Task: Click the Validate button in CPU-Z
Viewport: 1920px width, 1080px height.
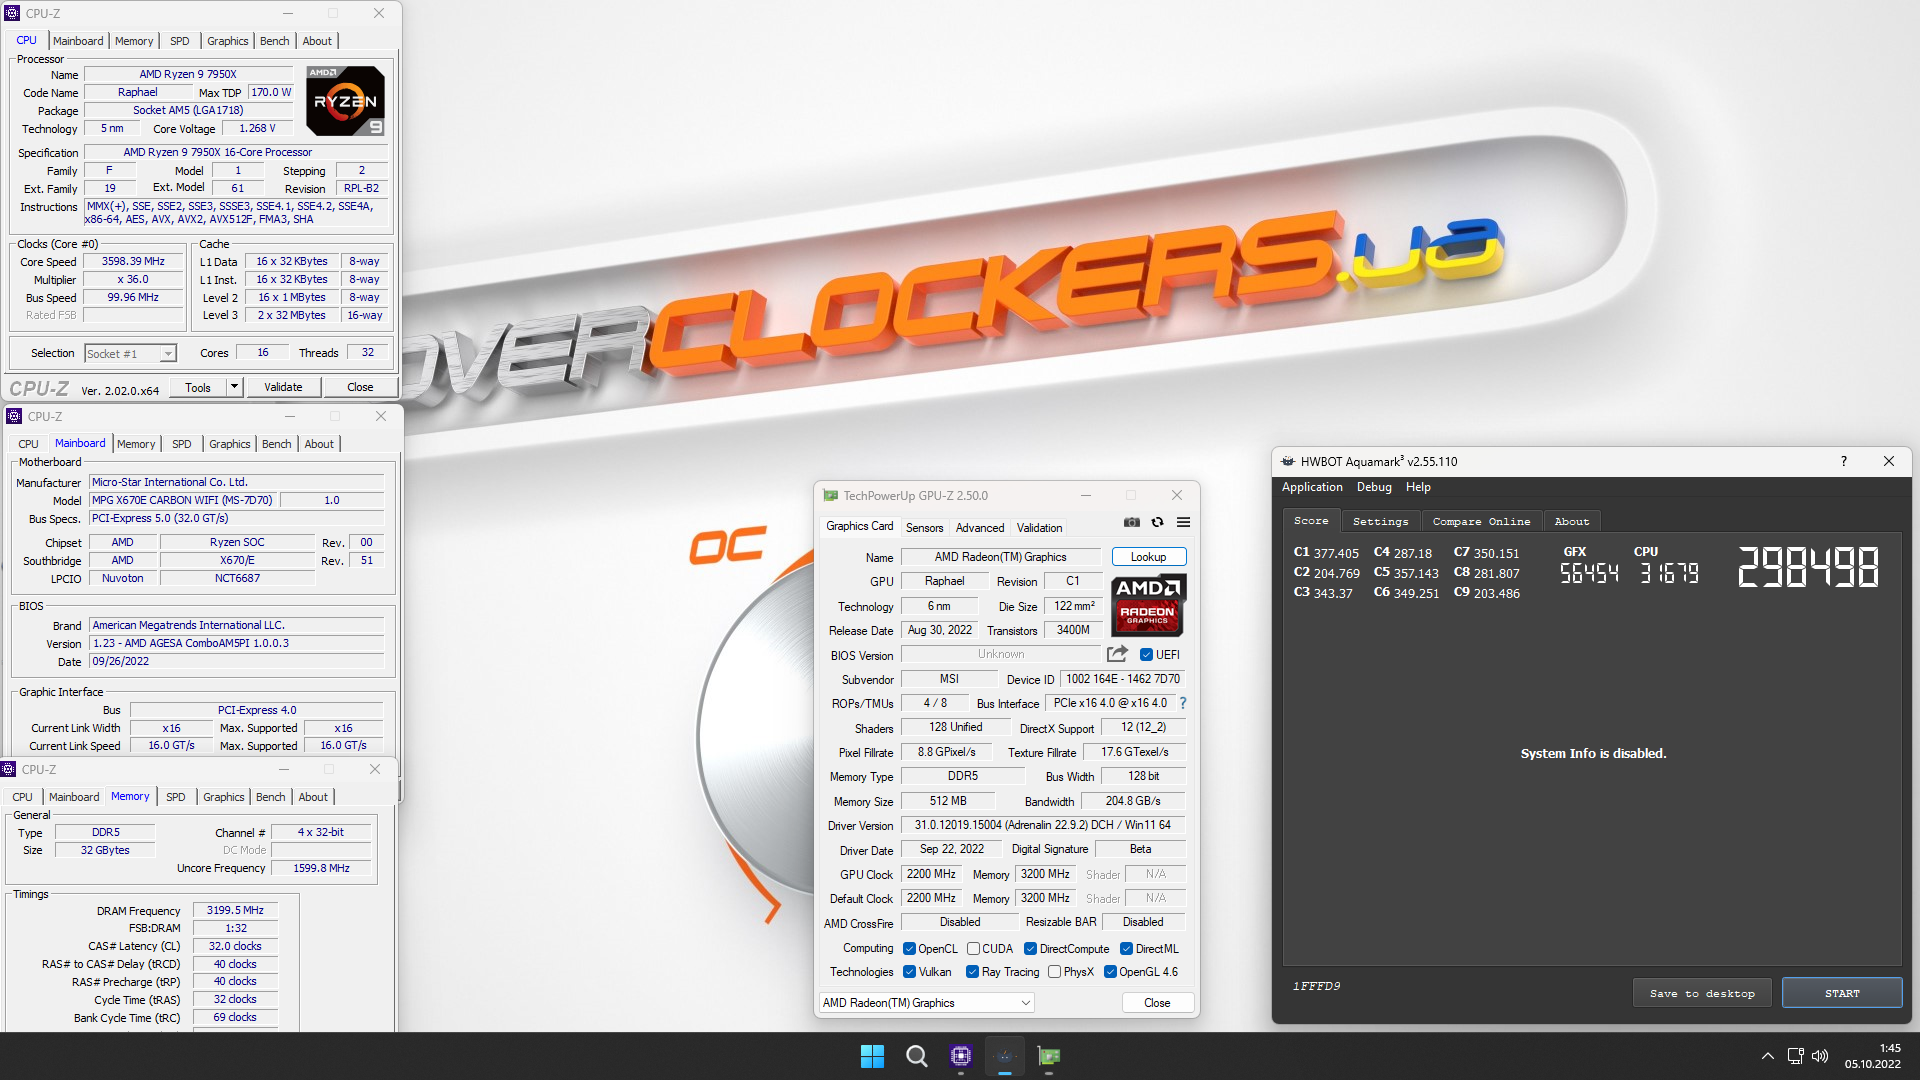Action: (x=283, y=387)
